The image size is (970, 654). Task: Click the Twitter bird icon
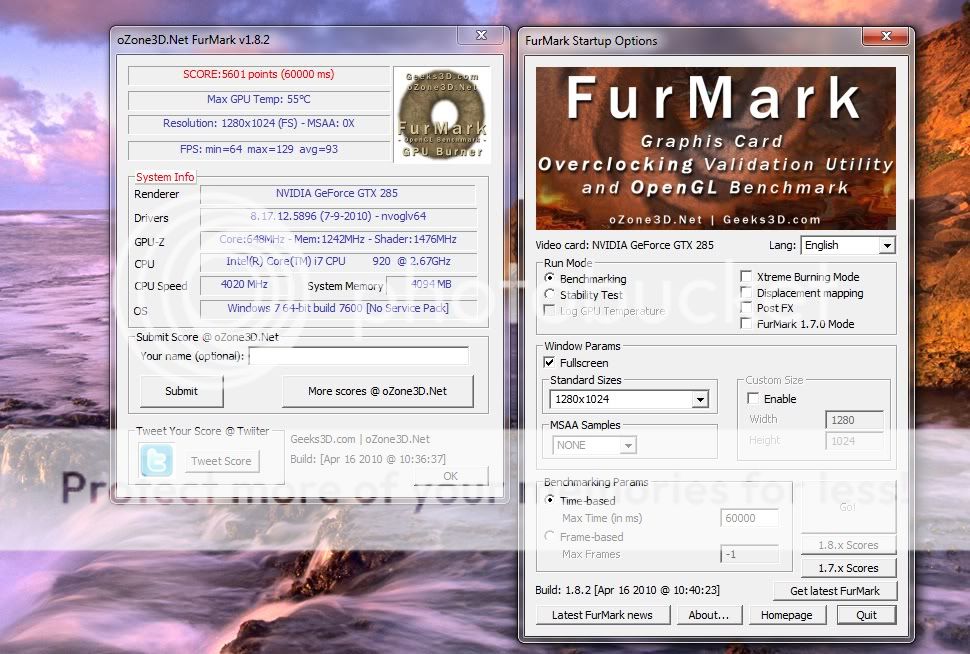pyautogui.click(x=156, y=460)
